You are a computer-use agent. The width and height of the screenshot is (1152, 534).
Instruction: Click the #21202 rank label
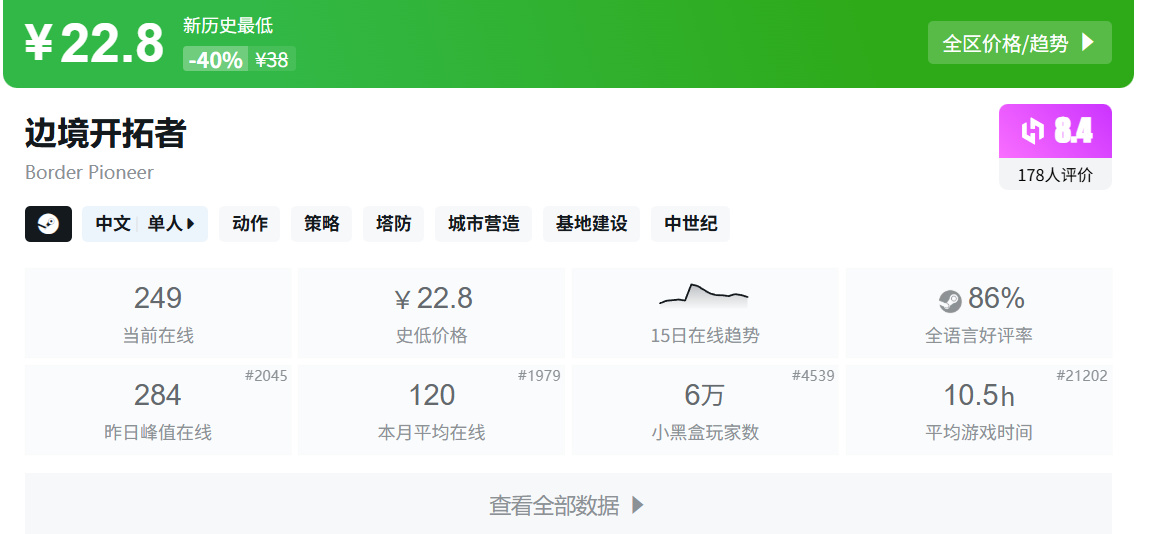point(1081,376)
